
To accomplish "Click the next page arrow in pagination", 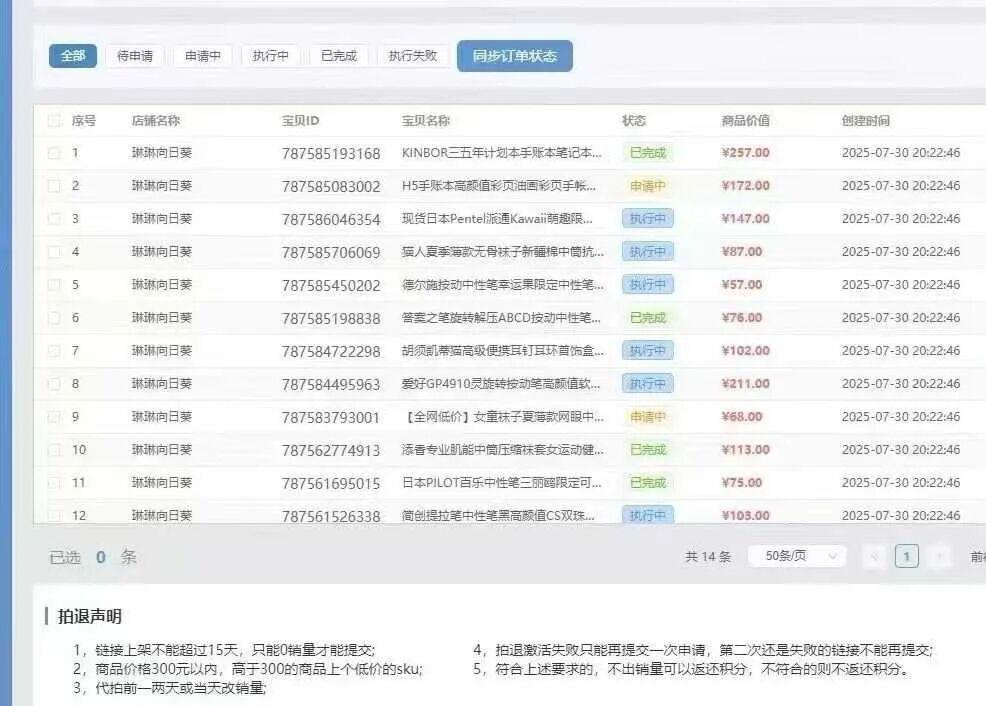I will pos(939,557).
